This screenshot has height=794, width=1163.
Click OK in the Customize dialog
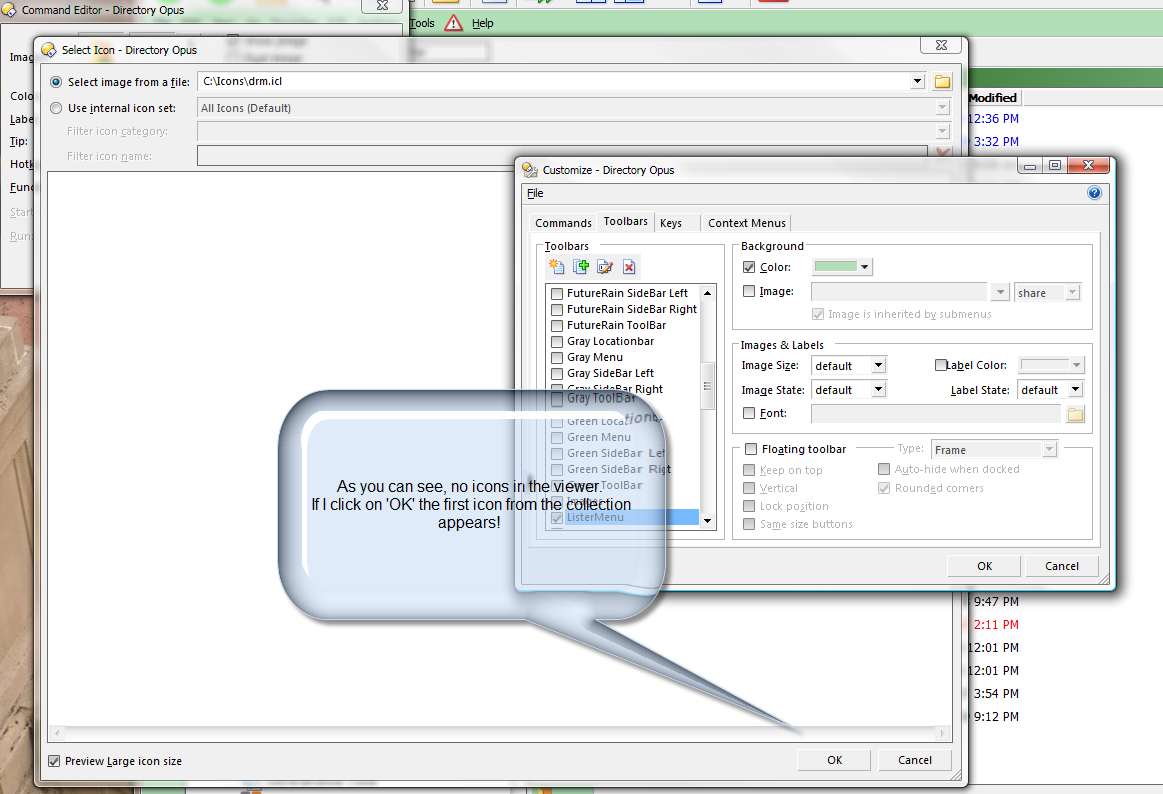983,565
